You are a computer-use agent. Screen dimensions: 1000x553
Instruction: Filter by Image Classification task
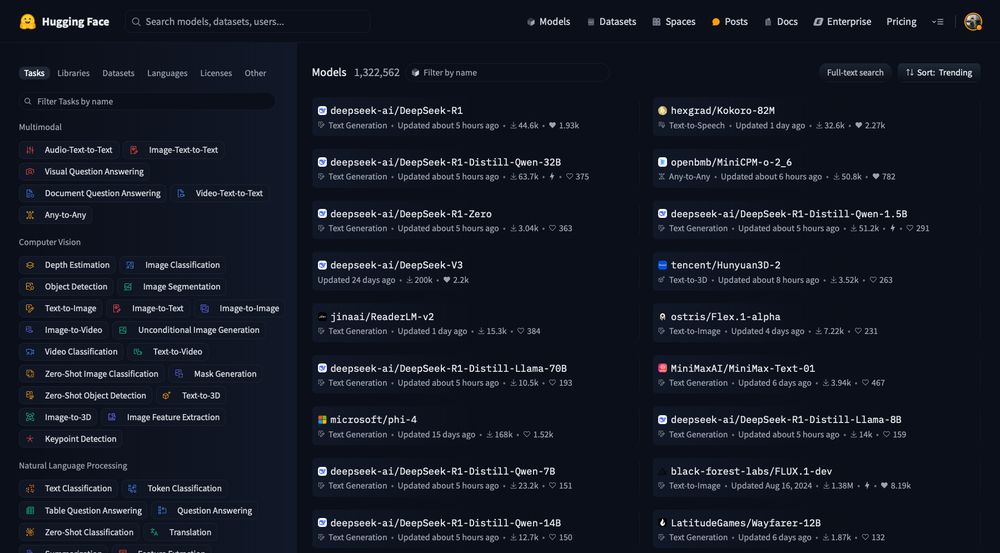click(173, 265)
